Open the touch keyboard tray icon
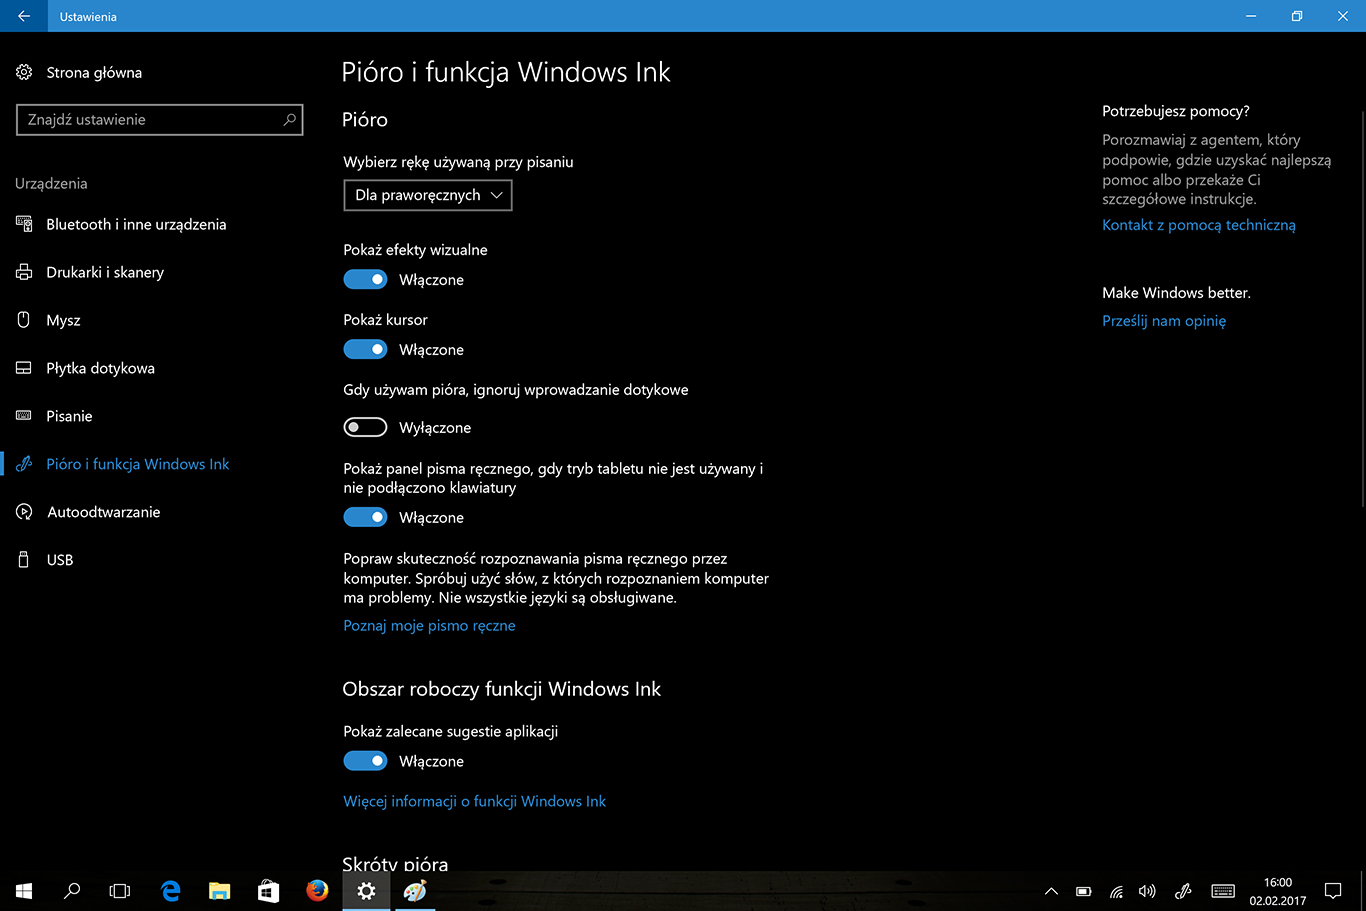This screenshot has width=1366, height=911. tap(1222, 891)
